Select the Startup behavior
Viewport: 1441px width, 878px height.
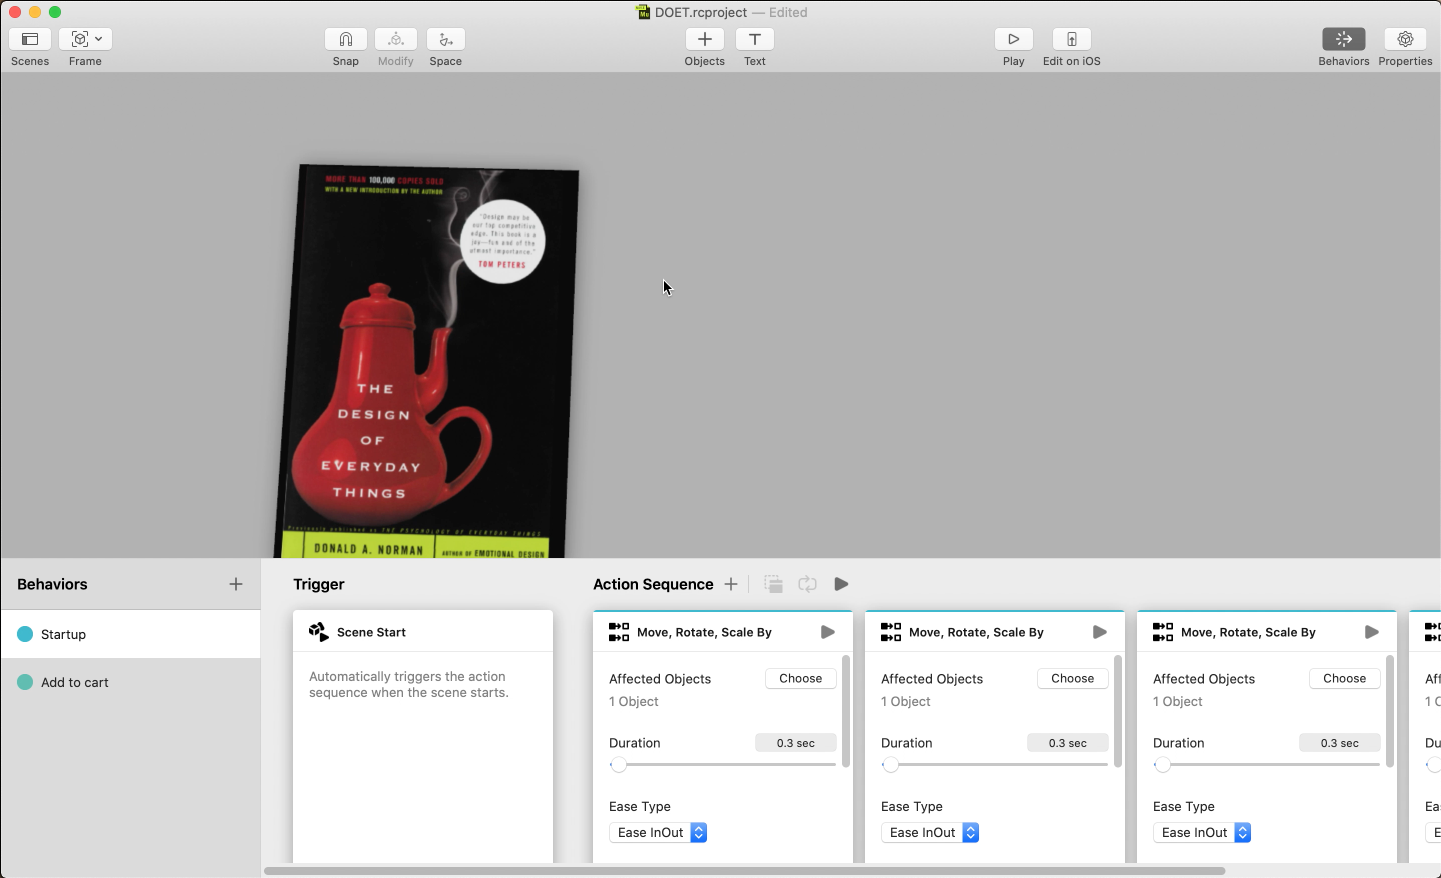(131, 634)
